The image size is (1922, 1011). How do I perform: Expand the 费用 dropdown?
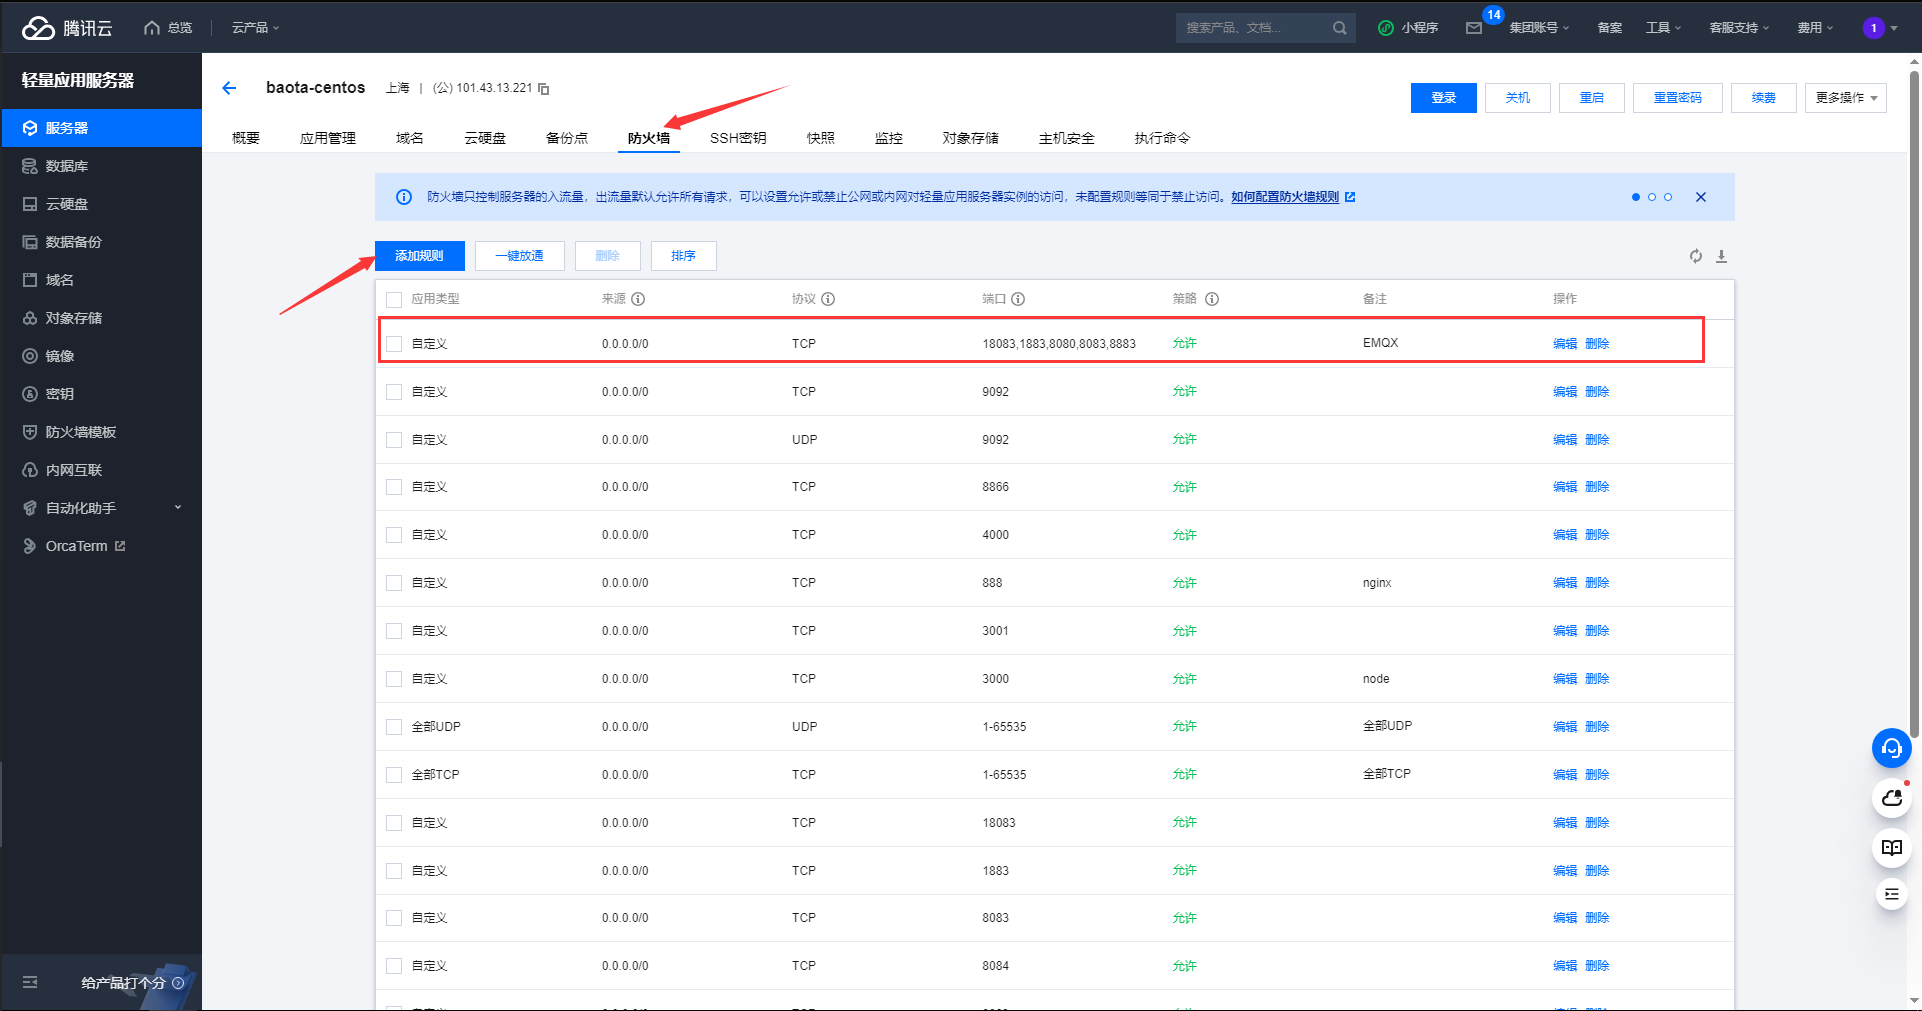click(x=1815, y=28)
